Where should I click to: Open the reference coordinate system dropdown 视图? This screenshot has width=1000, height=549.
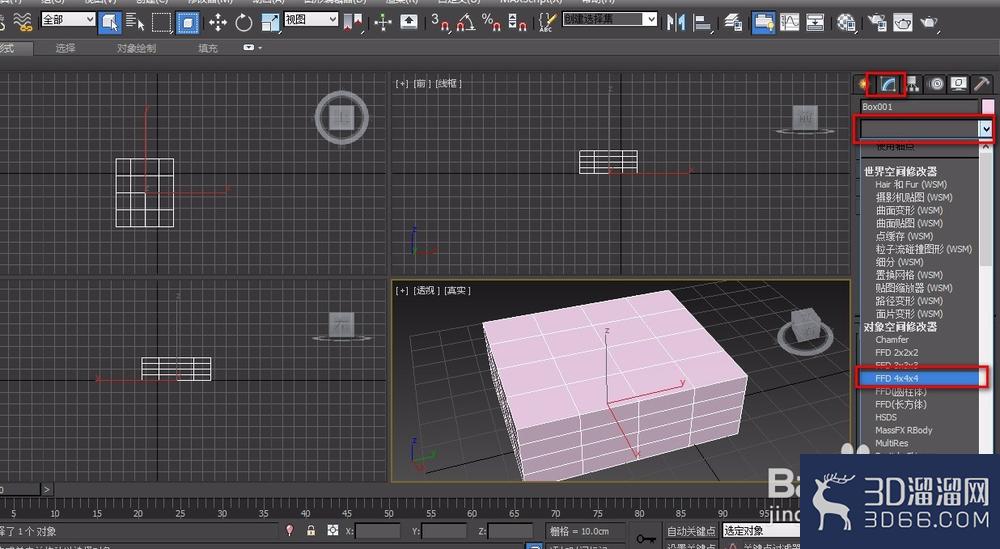coord(311,20)
